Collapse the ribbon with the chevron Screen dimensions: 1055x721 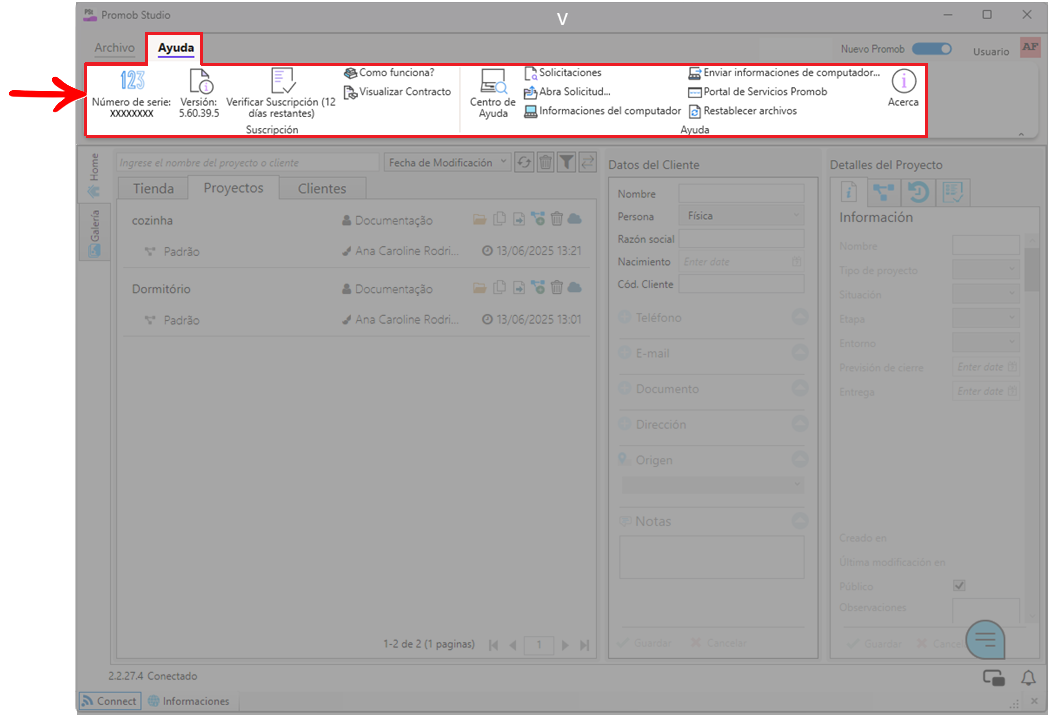(1021, 134)
